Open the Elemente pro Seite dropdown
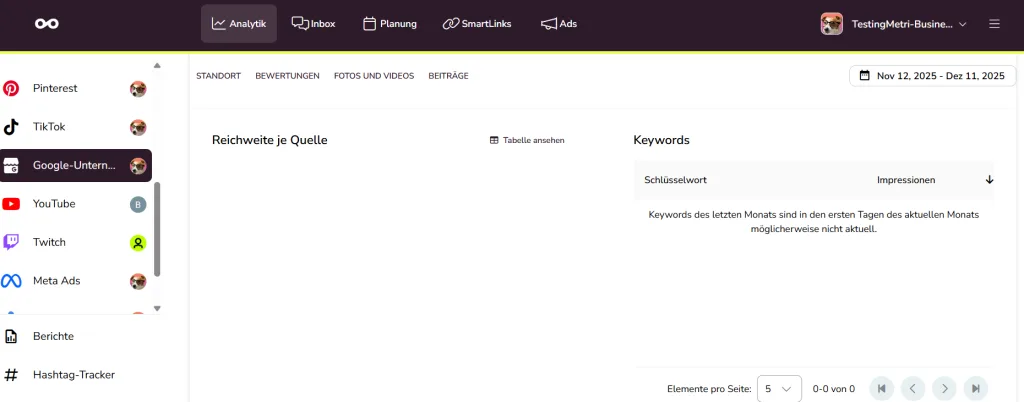Screen dimensions: 1024x402 [x=779, y=388]
